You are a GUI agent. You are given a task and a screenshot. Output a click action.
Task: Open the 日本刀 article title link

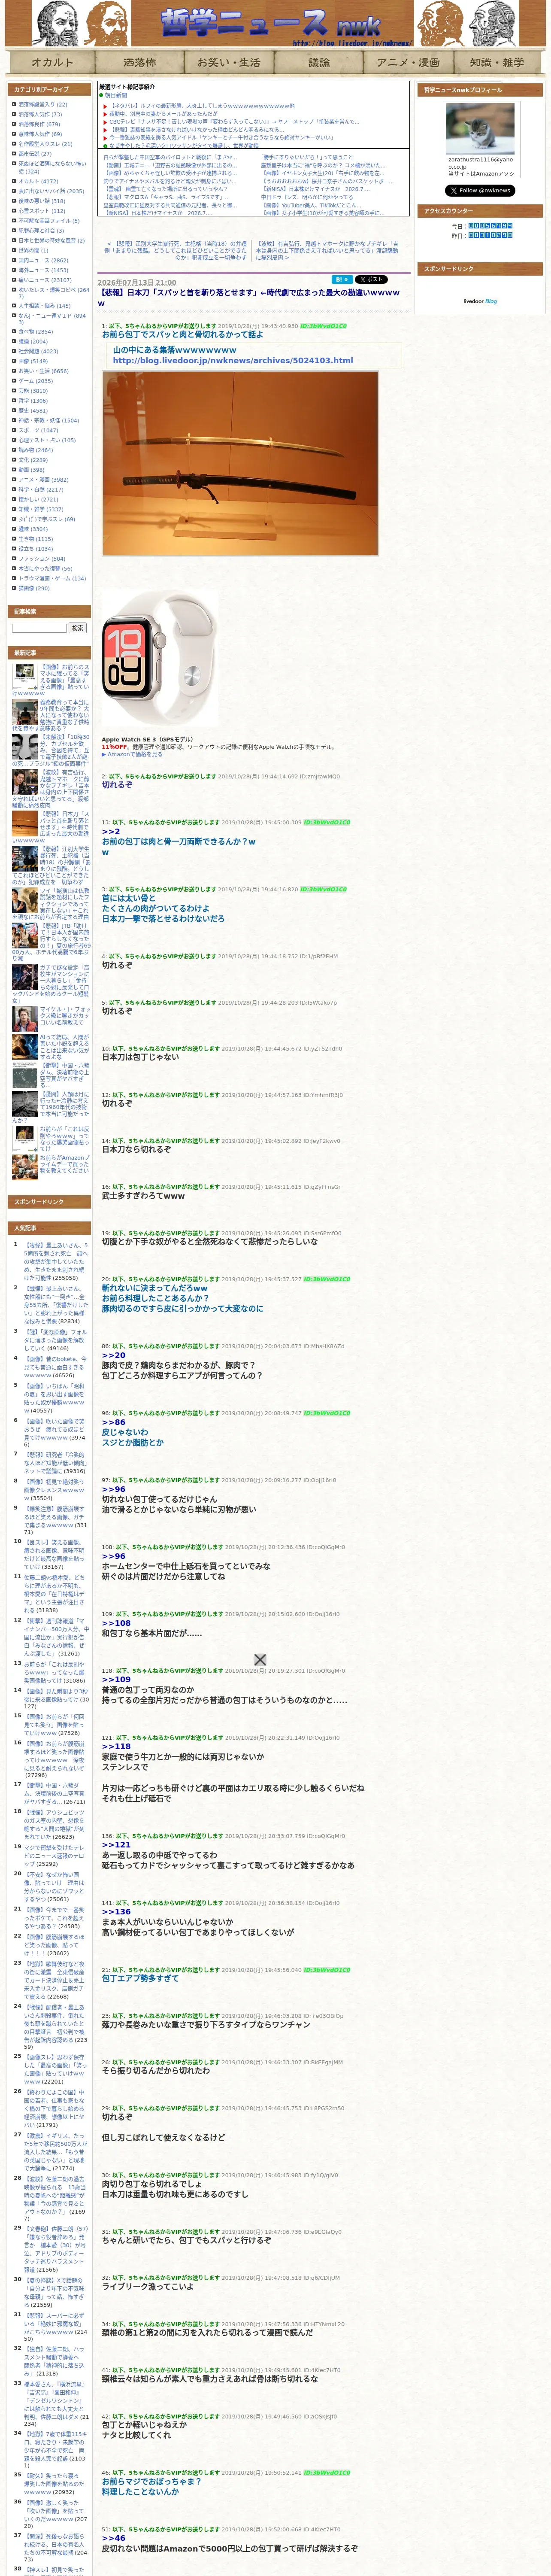click(248, 298)
